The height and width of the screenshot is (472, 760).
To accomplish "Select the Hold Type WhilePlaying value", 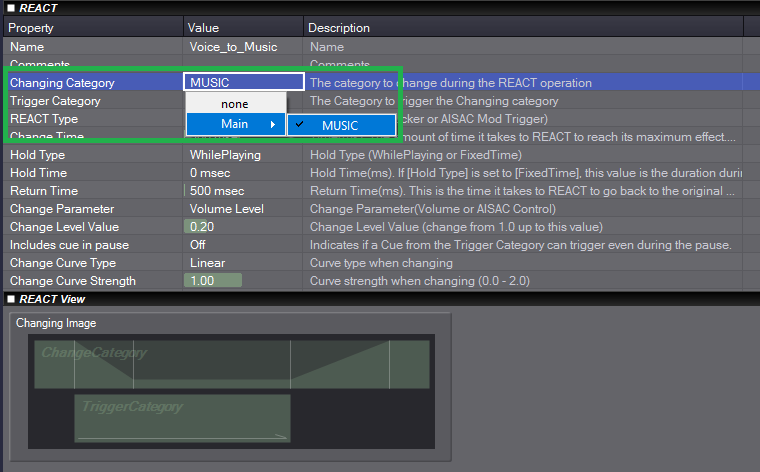I will pos(225,155).
